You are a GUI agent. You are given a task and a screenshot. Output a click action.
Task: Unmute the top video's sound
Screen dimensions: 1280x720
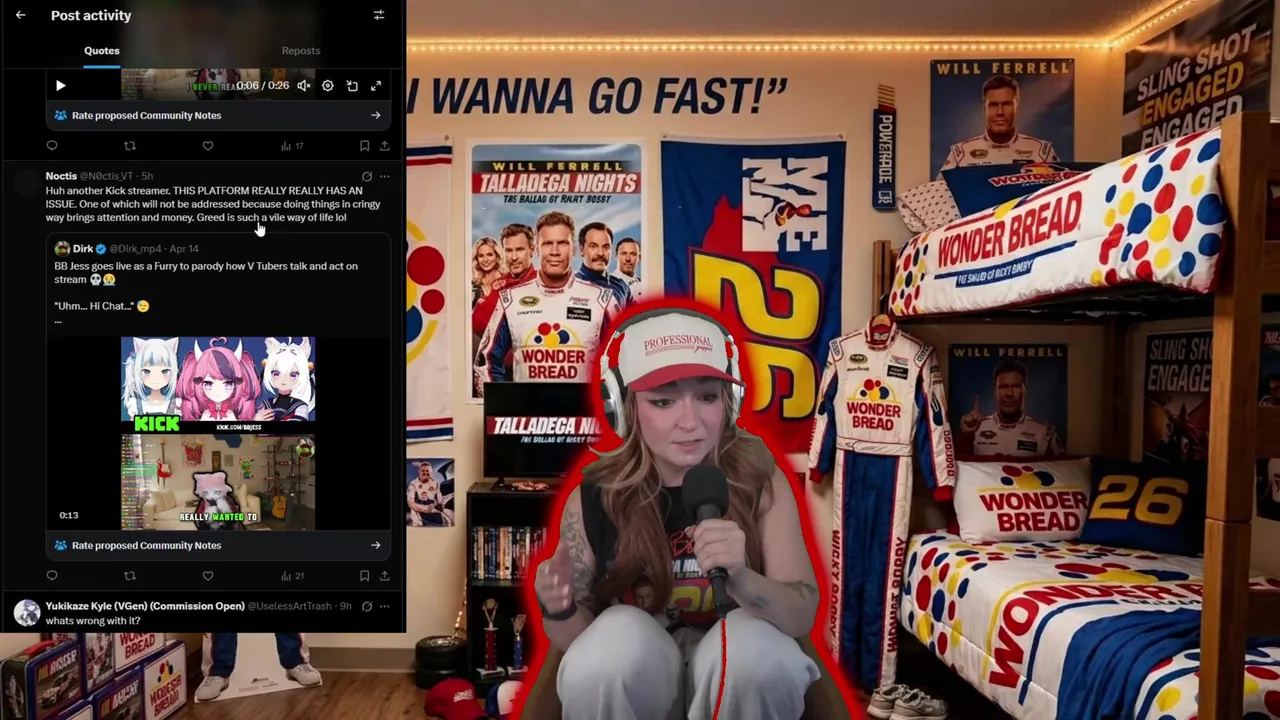pyautogui.click(x=304, y=86)
